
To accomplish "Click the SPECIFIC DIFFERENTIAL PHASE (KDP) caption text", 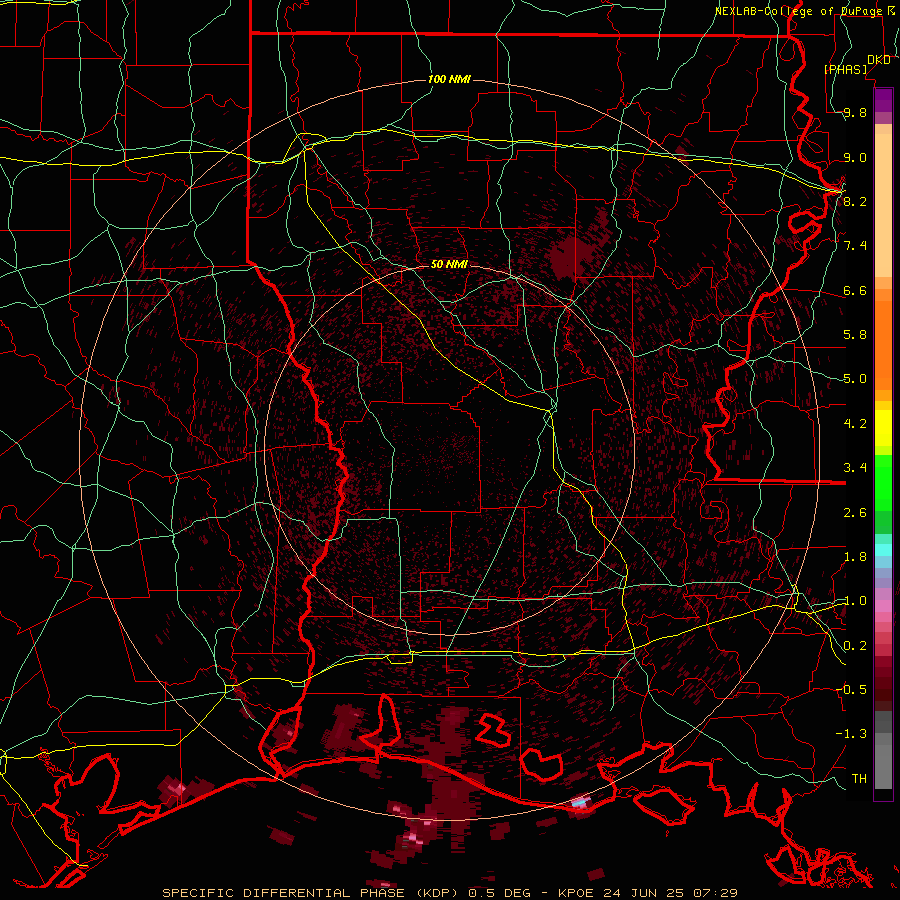I will coord(312,893).
